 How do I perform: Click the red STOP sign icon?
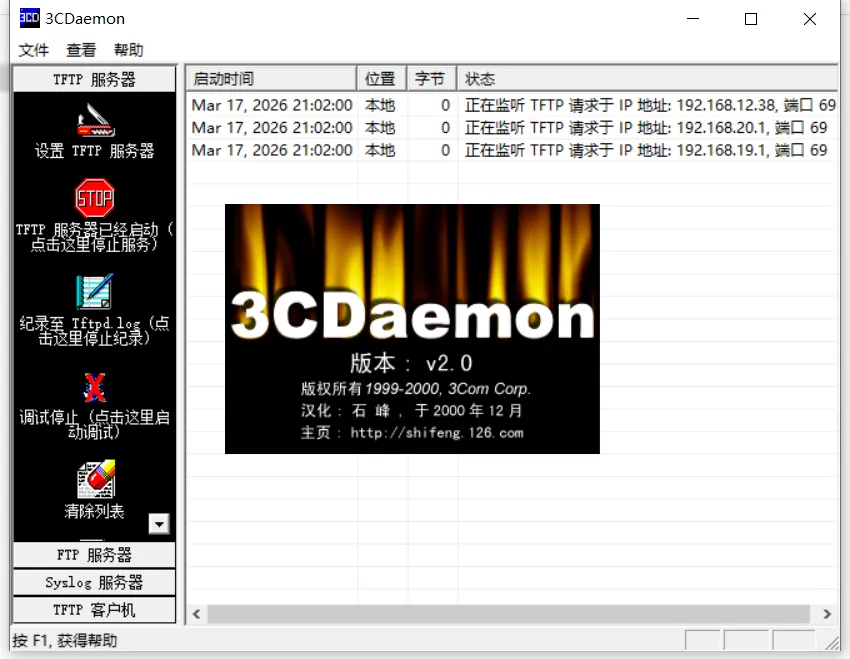(94, 198)
